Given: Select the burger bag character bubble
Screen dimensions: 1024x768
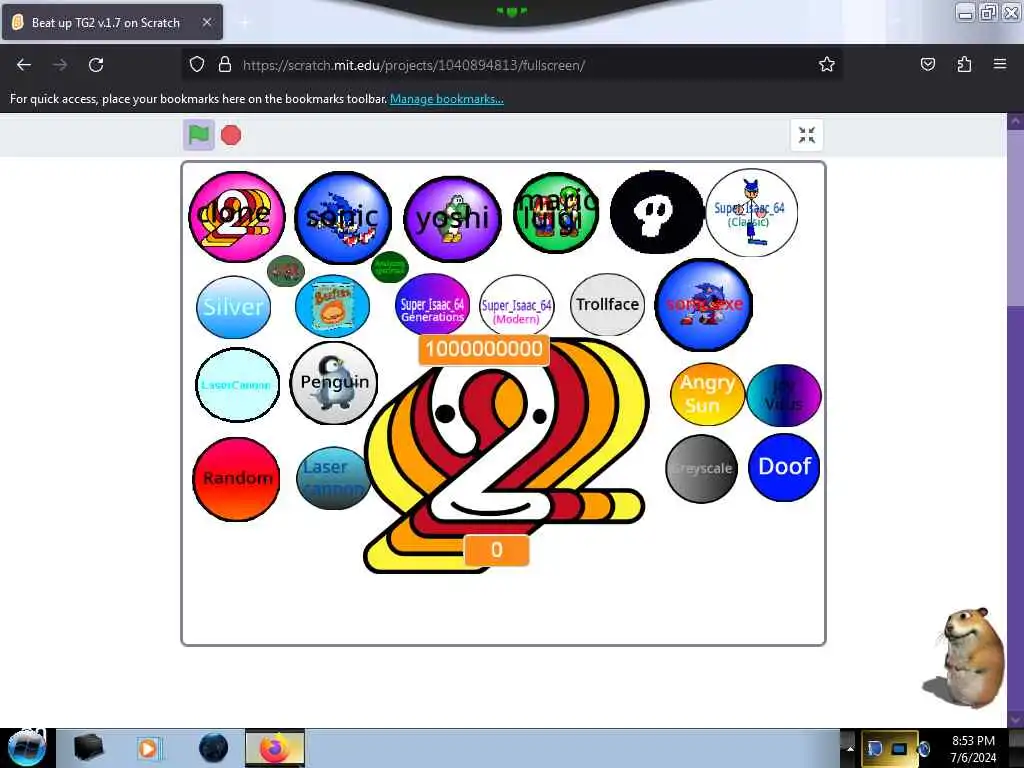Looking at the screenshot, I should 332,306.
